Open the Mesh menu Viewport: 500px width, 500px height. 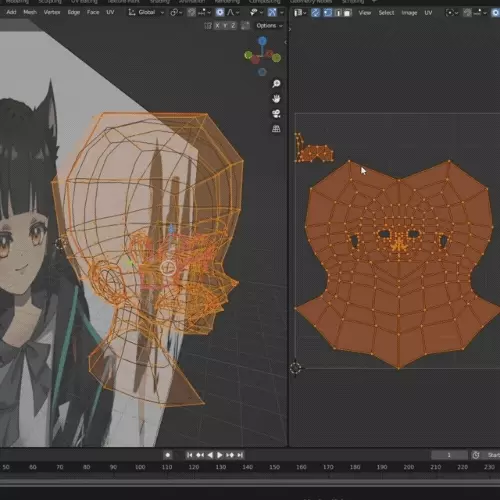pos(30,12)
